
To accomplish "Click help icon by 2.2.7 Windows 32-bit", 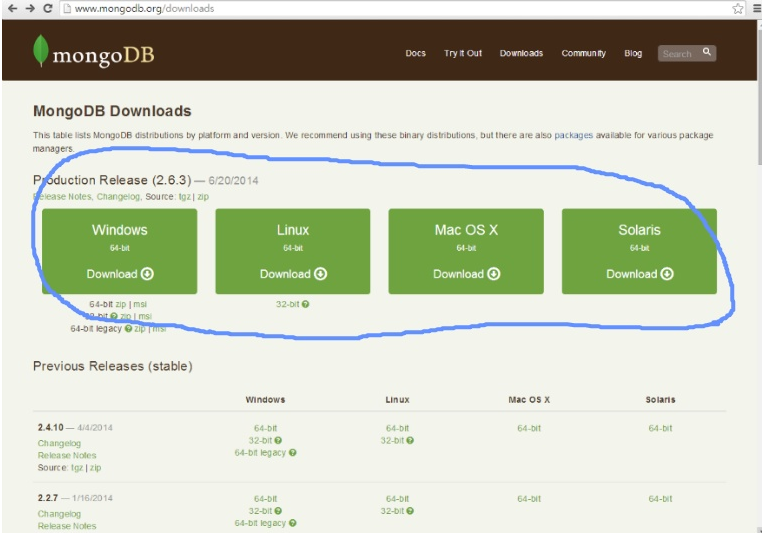I will (278, 511).
